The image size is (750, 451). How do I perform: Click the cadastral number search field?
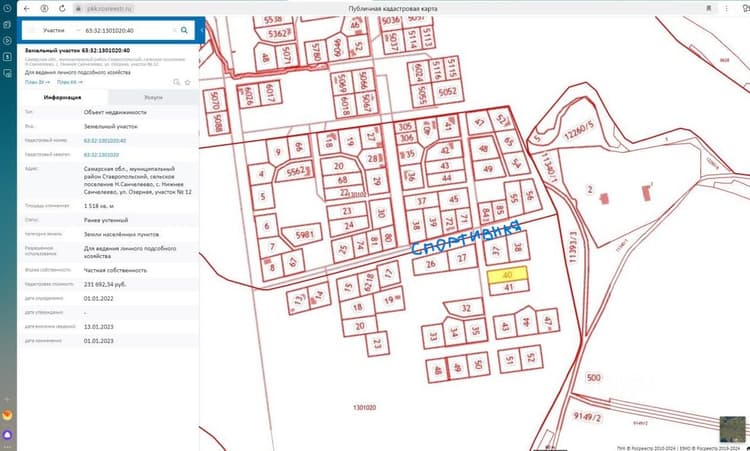127,30
